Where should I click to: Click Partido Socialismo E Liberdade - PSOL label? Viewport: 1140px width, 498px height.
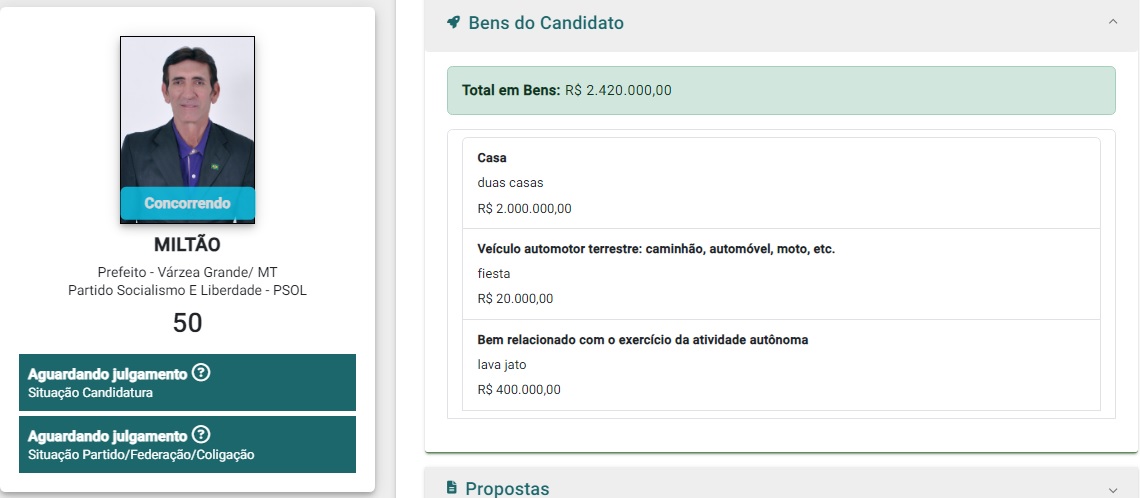click(x=187, y=290)
